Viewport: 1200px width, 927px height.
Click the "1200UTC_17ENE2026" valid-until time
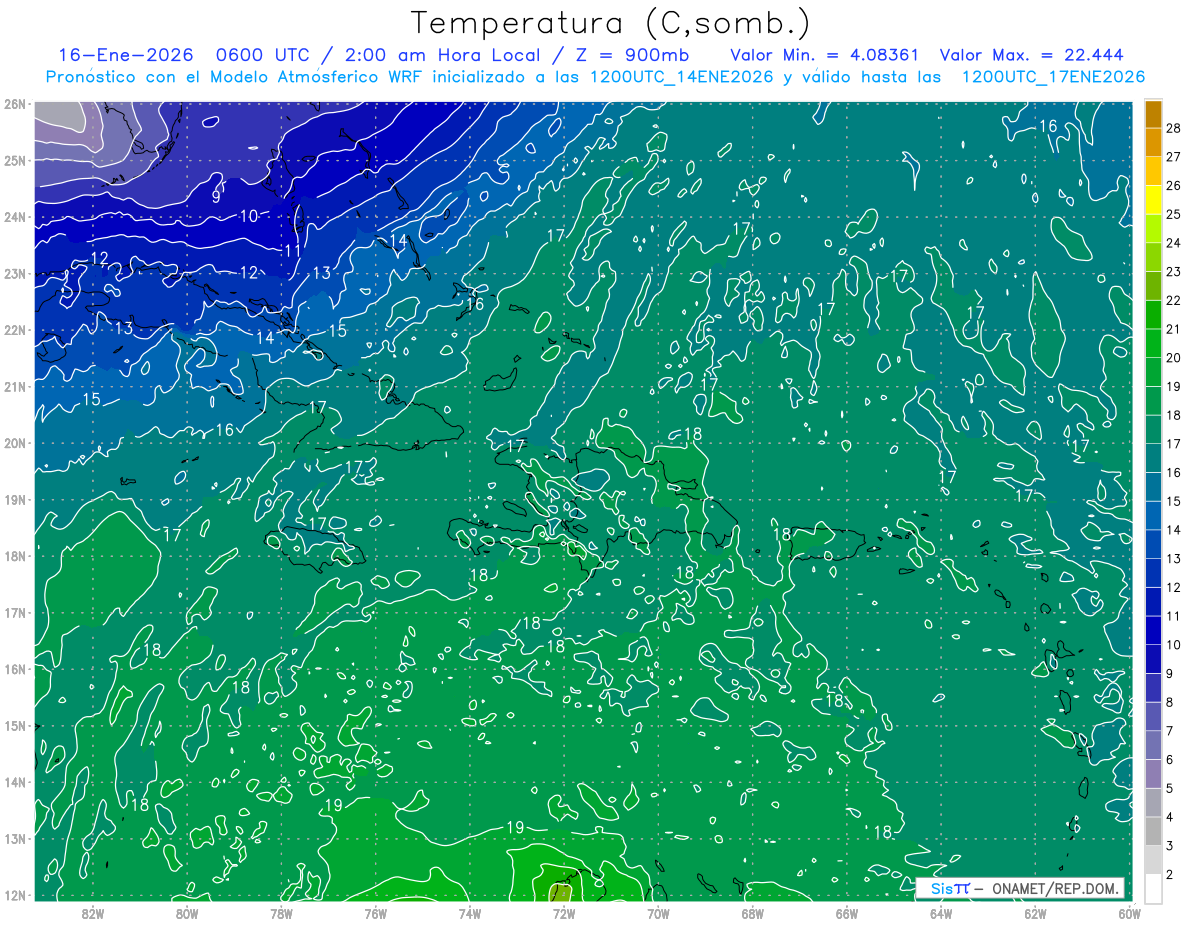(x=1053, y=77)
